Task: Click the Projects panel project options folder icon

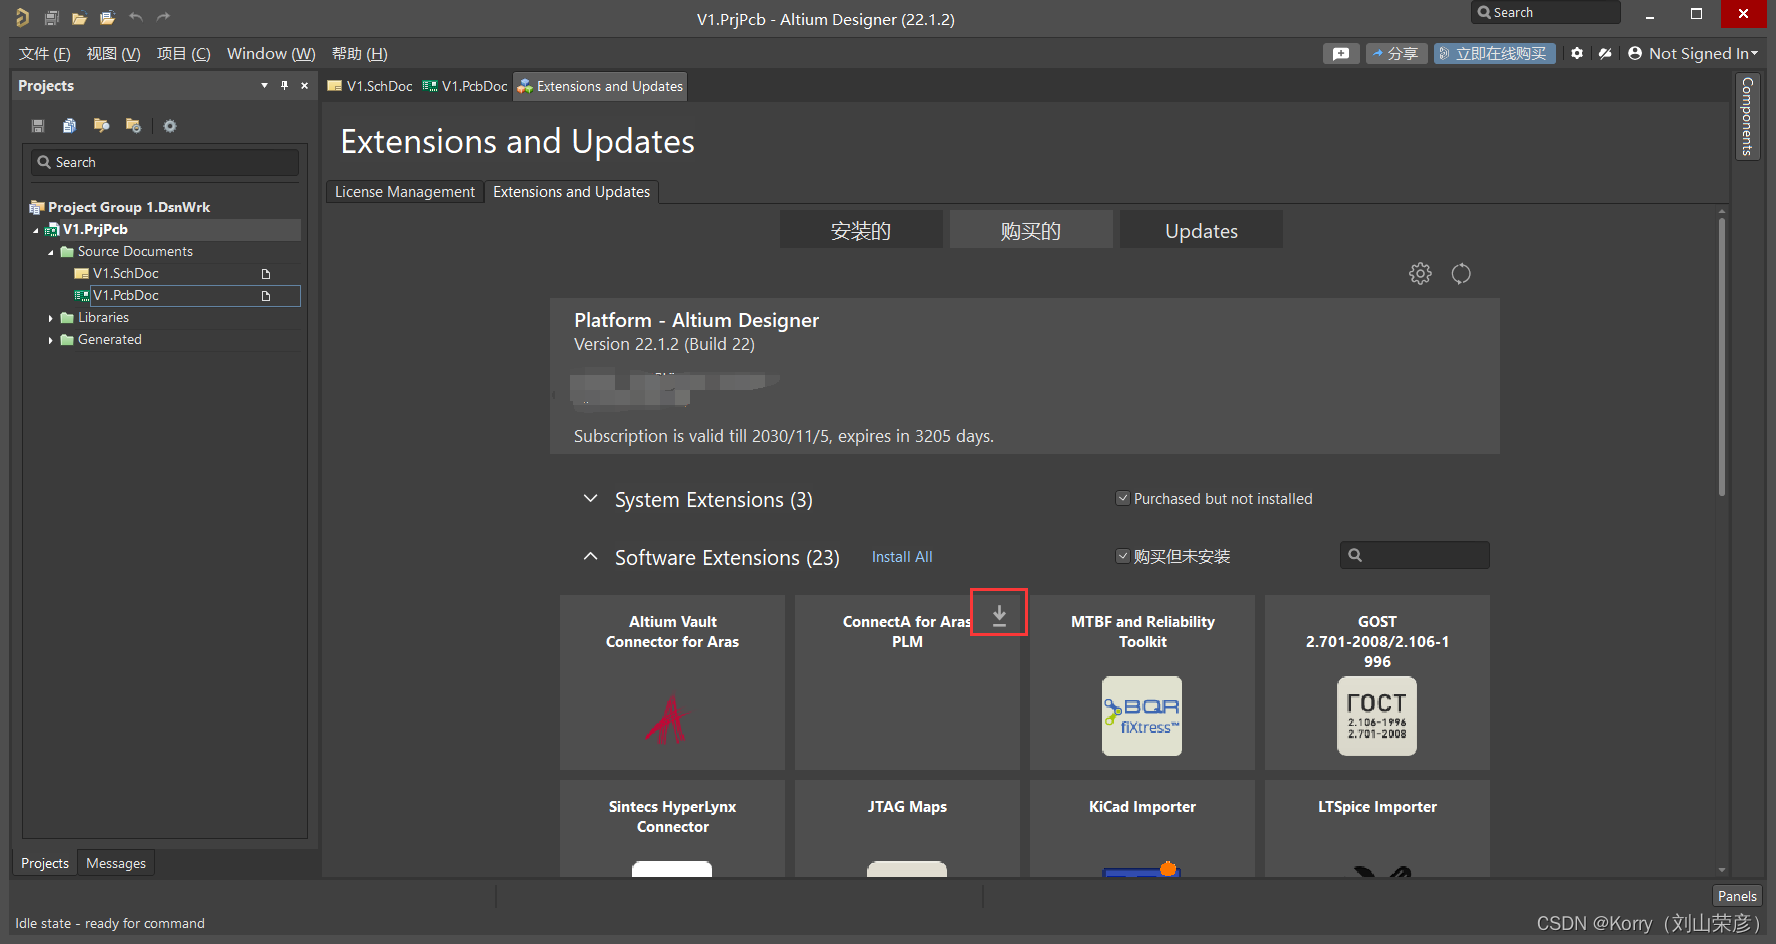Action: pos(133,126)
